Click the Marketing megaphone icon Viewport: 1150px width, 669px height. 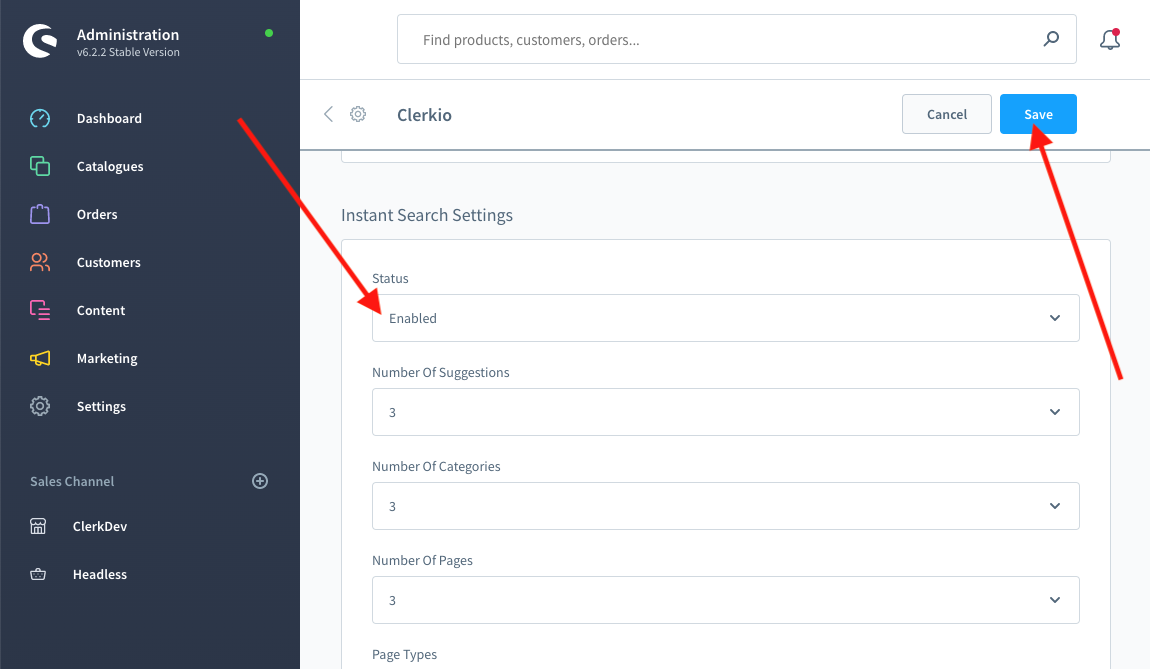pyautogui.click(x=40, y=358)
